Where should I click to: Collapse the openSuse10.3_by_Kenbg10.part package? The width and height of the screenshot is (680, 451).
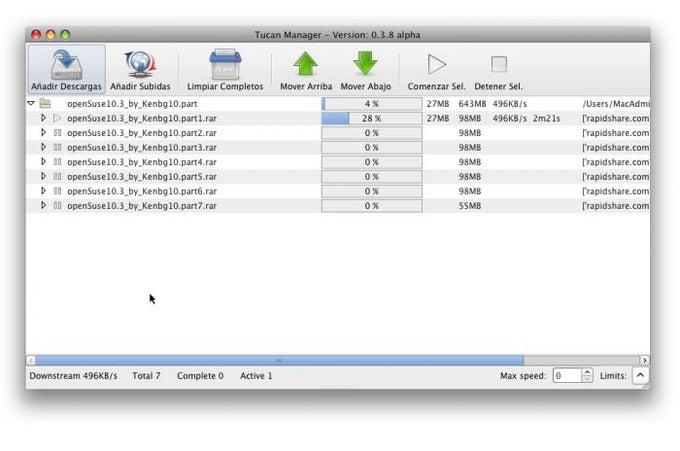point(31,104)
